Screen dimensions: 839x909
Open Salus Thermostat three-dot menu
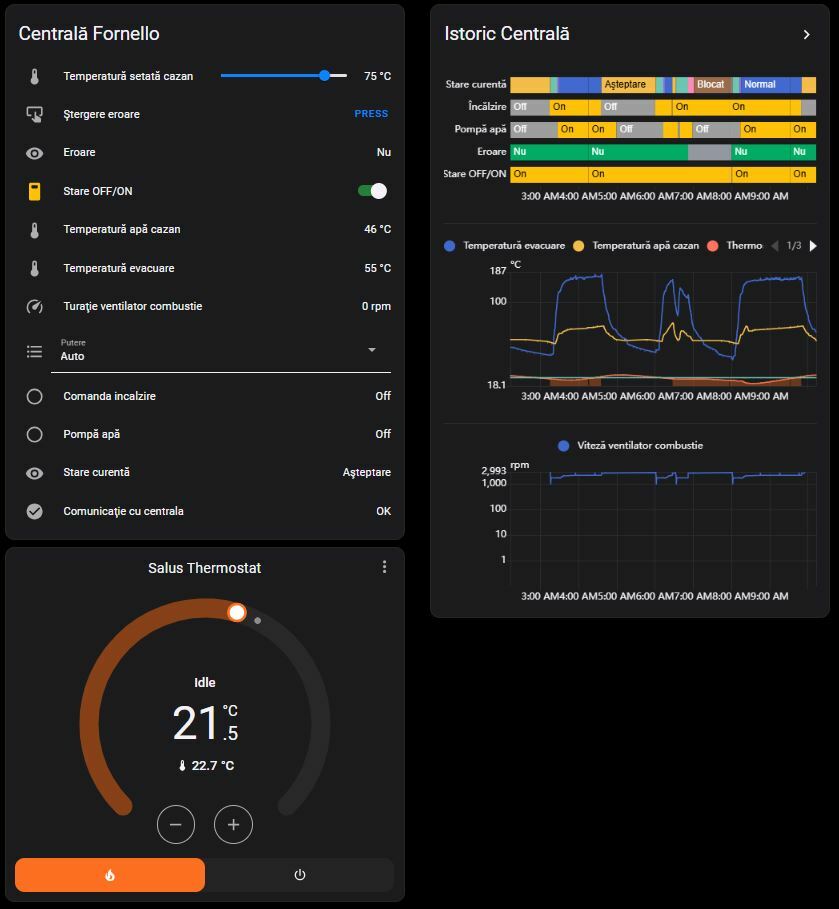click(x=384, y=567)
